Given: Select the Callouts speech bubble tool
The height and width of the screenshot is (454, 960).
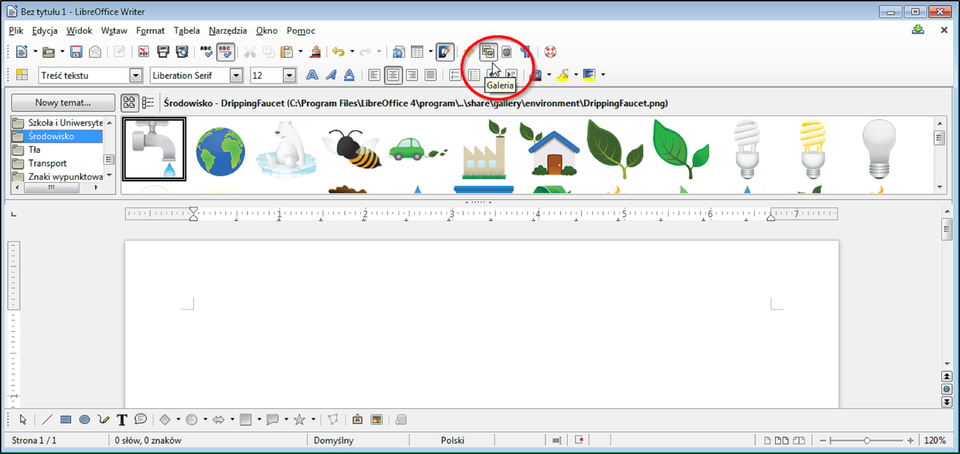Looking at the screenshot, I should (x=141, y=420).
